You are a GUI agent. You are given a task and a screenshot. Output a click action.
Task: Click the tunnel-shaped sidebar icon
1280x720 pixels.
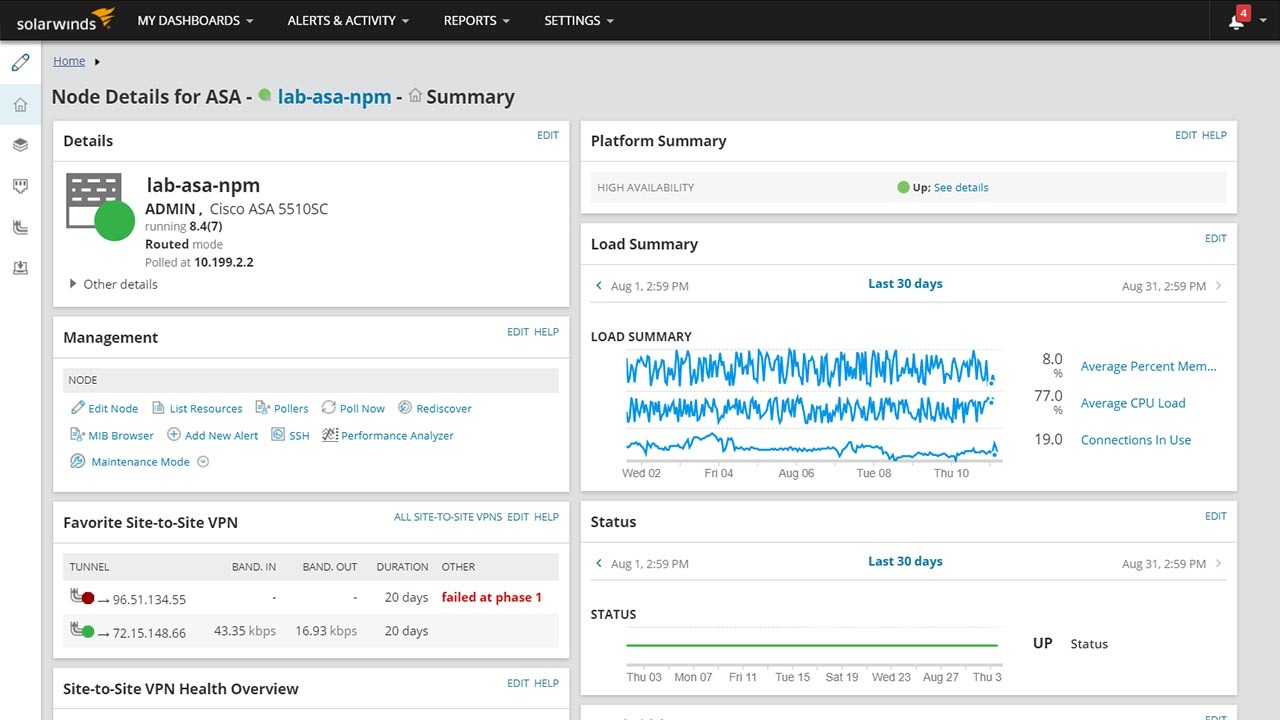point(20,227)
